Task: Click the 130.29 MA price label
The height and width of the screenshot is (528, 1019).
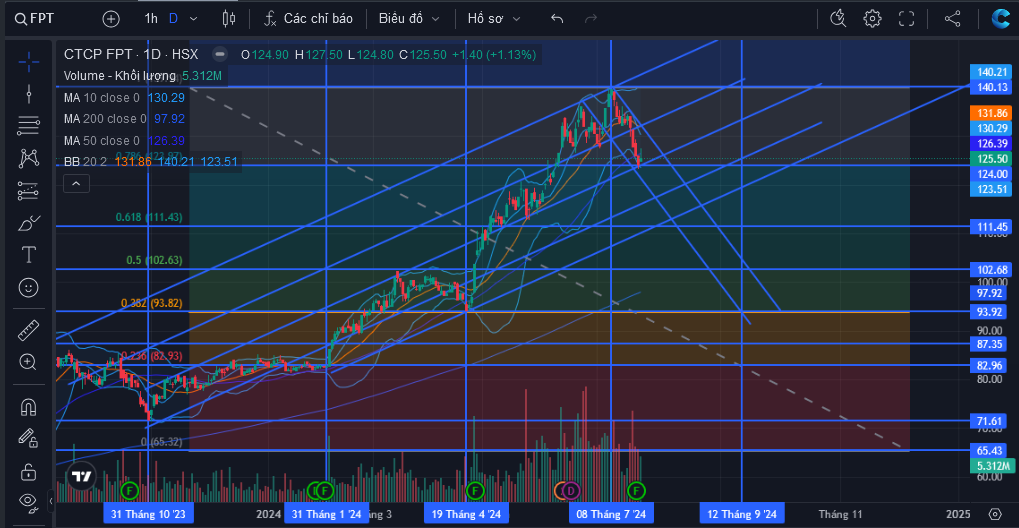Action: point(992,128)
